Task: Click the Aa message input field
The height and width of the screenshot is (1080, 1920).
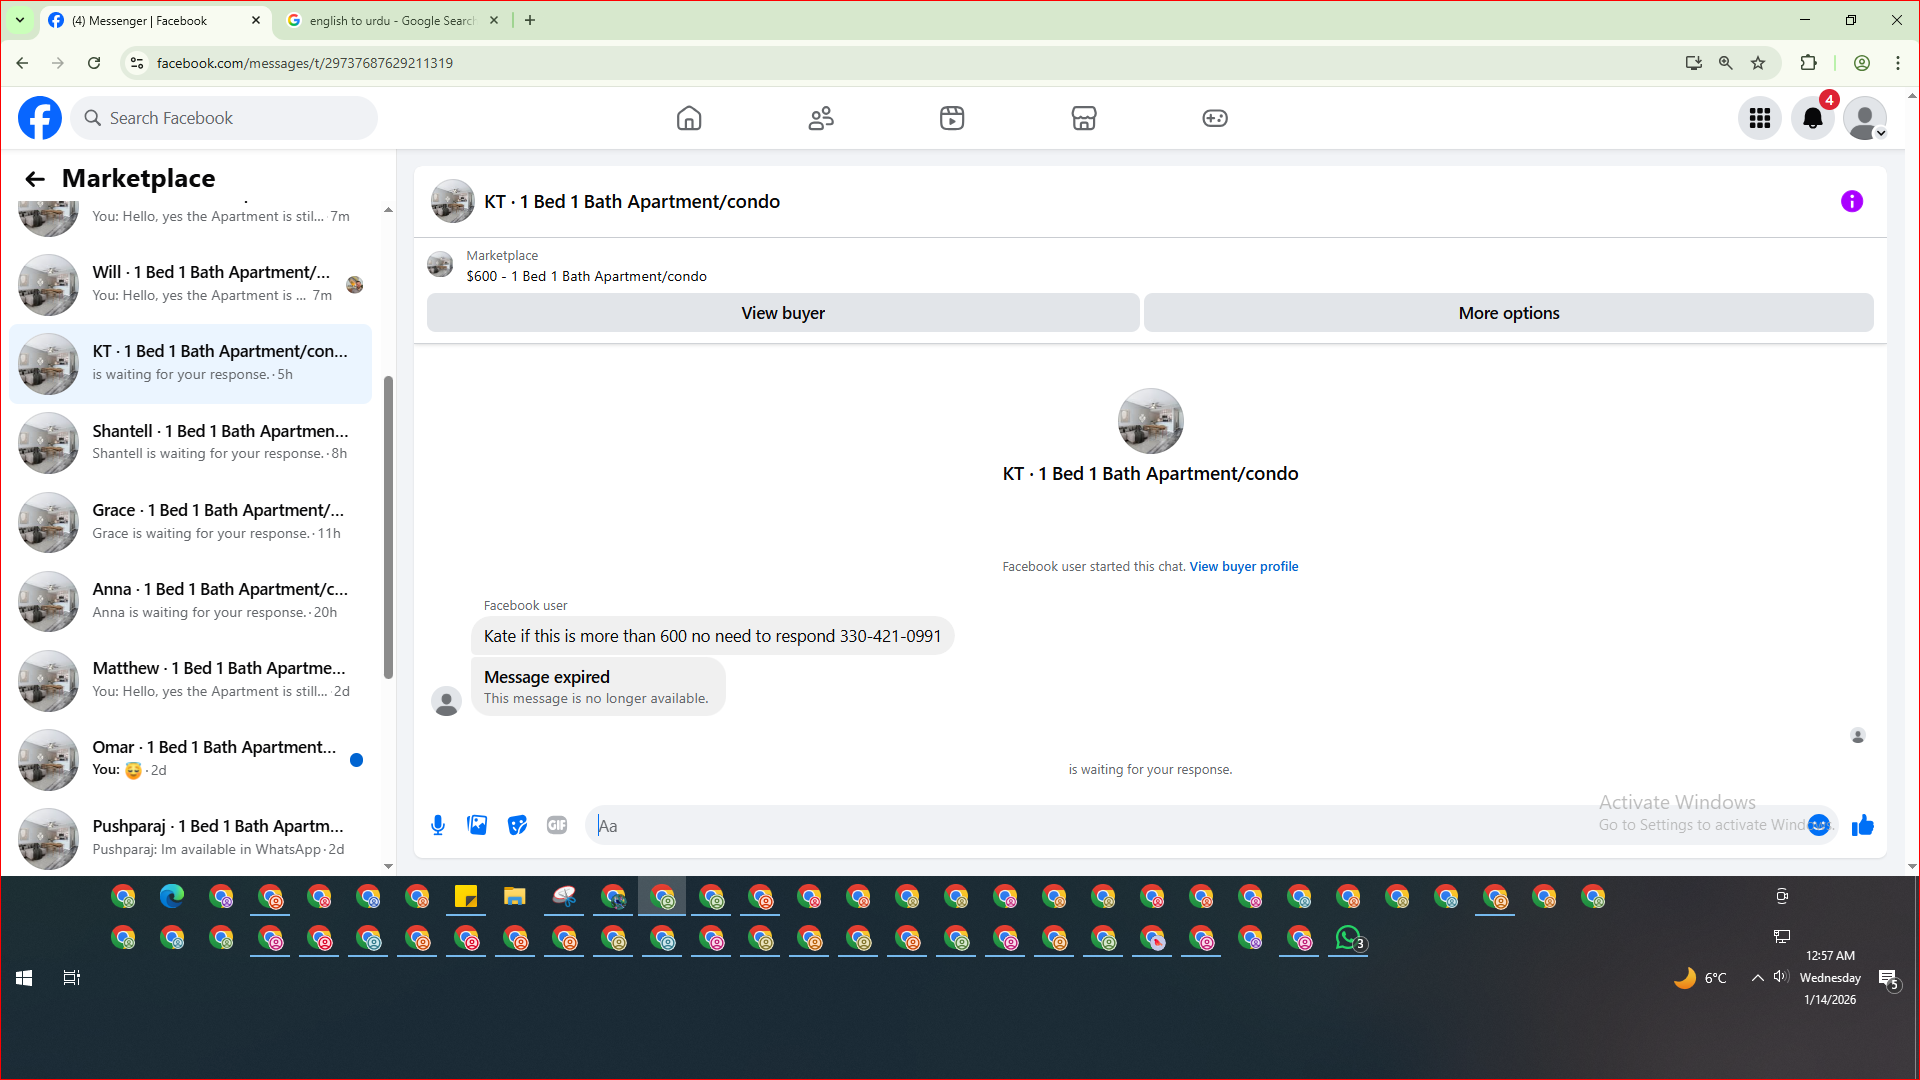Action: click(x=1100, y=825)
